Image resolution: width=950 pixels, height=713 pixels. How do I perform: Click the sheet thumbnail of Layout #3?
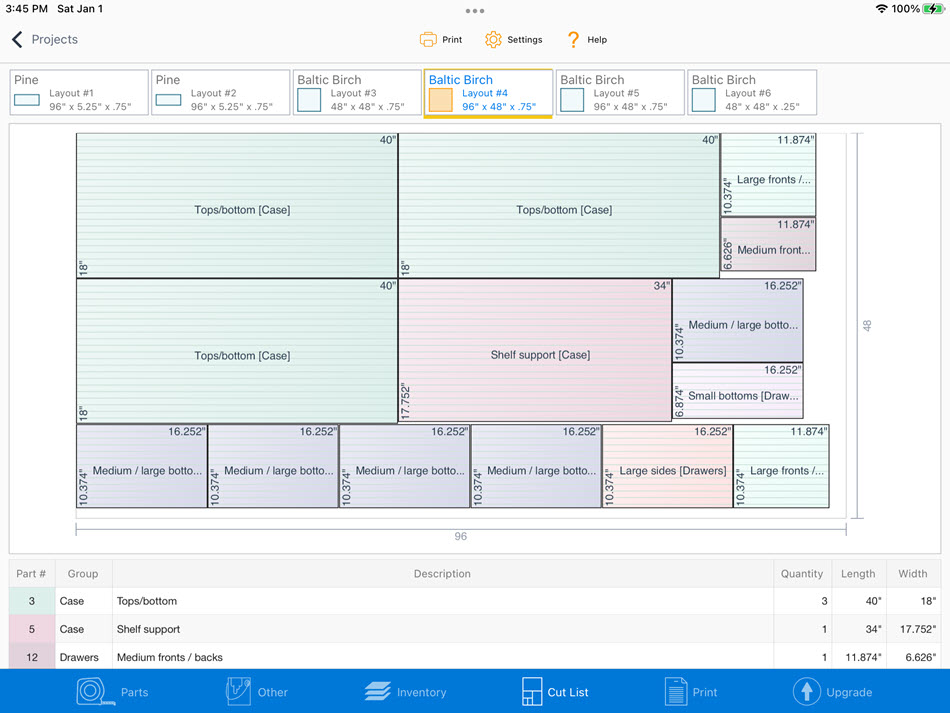(309, 100)
